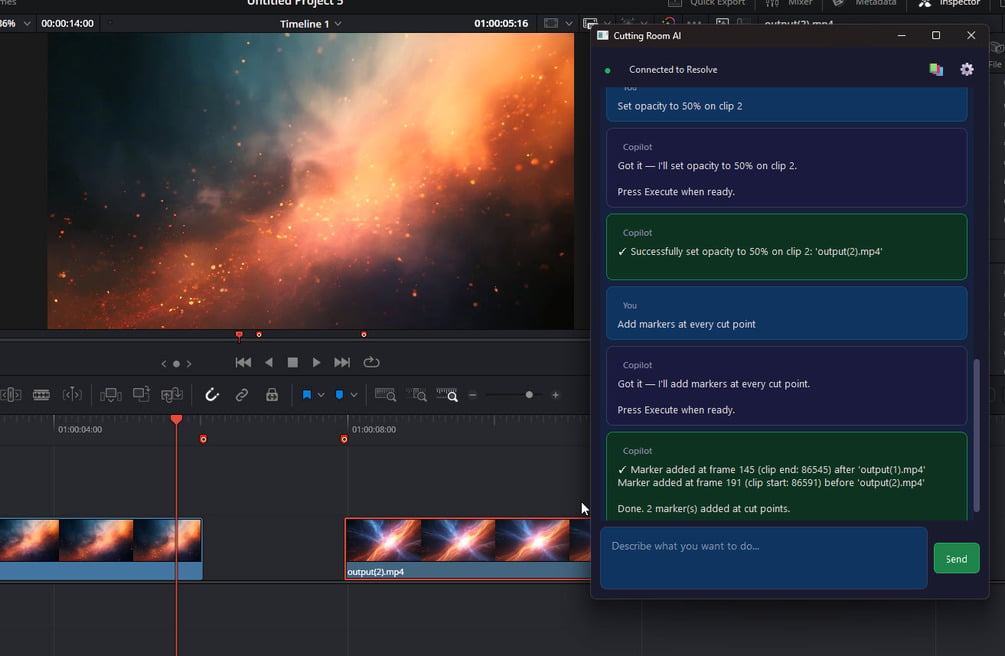1005x656 pixels.
Task: Add a blue marker to the timeline
Action: (x=339, y=395)
